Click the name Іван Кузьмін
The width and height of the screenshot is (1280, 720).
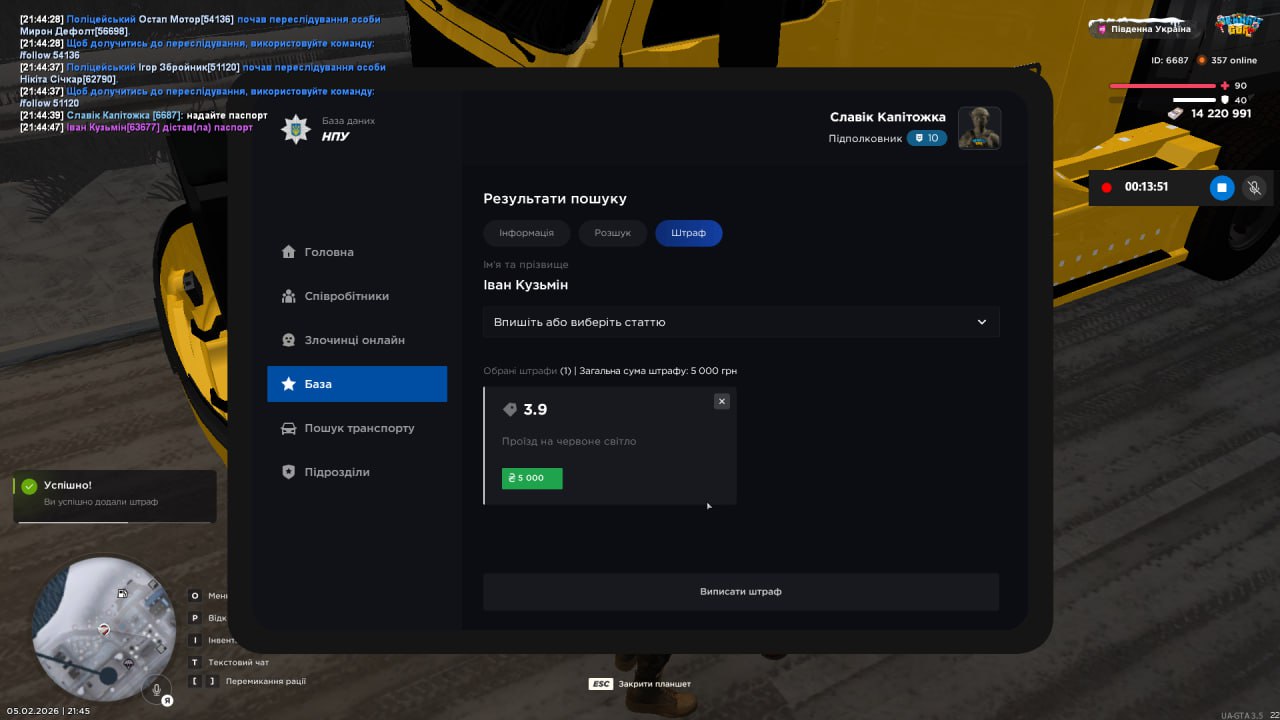(526, 285)
